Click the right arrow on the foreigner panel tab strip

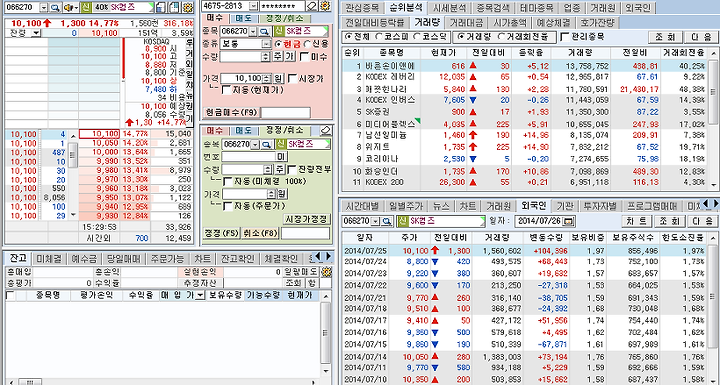[x=715, y=204]
